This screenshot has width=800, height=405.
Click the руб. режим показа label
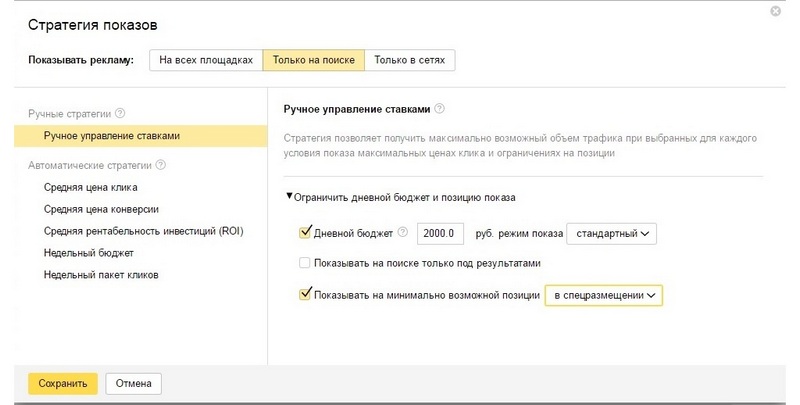tap(519, 234)
